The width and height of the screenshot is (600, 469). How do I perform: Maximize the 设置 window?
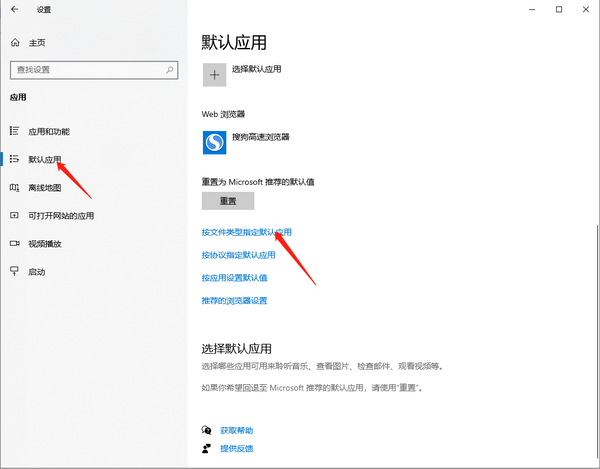click(559, 9)
